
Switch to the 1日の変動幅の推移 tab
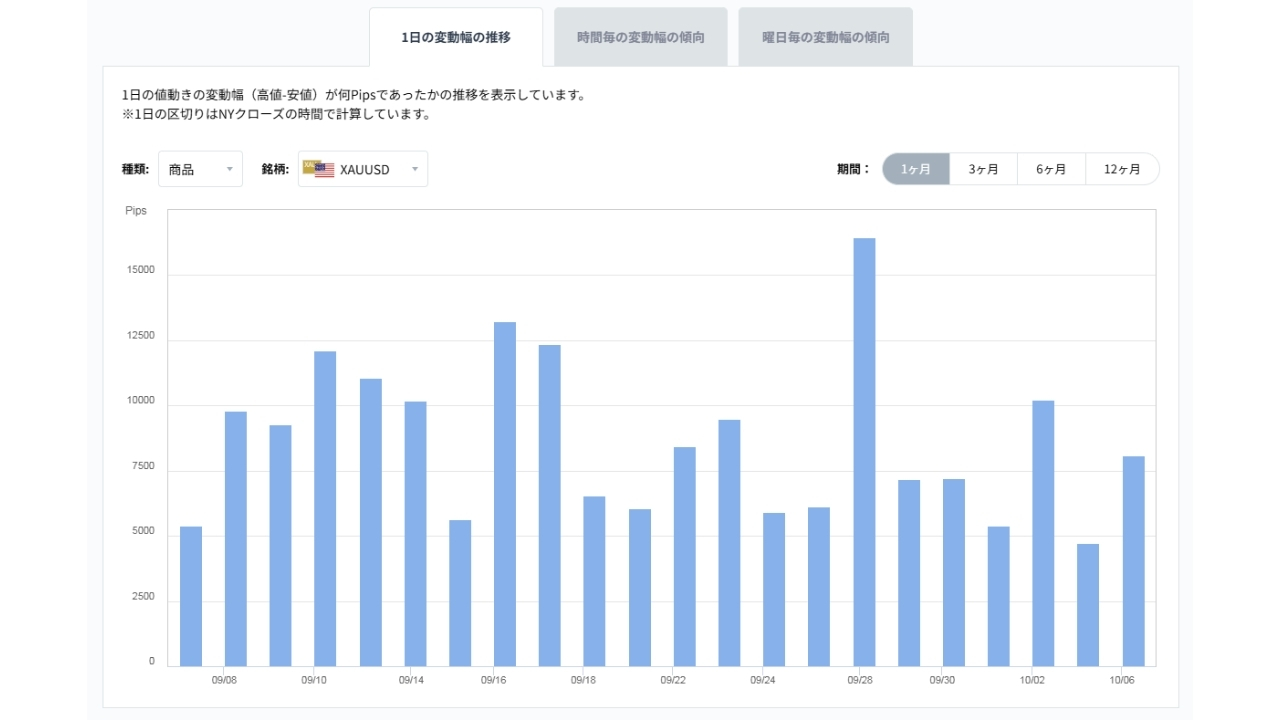tap(456, 38)
